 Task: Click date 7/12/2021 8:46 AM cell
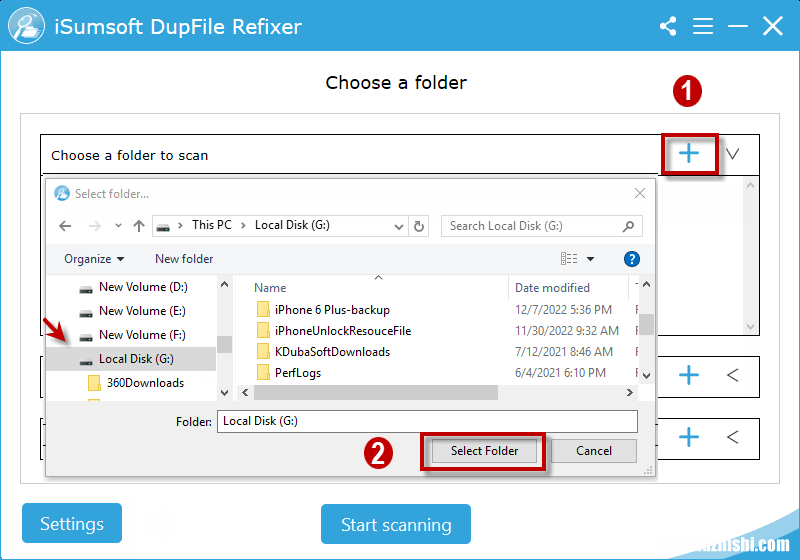click(x=564, y=351)
